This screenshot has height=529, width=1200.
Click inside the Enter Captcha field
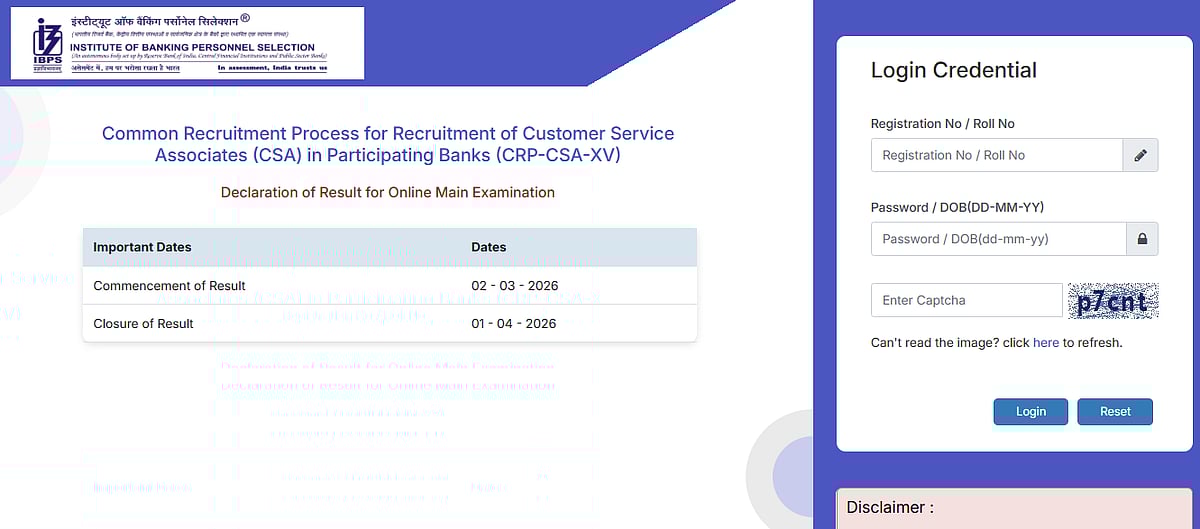965,300
